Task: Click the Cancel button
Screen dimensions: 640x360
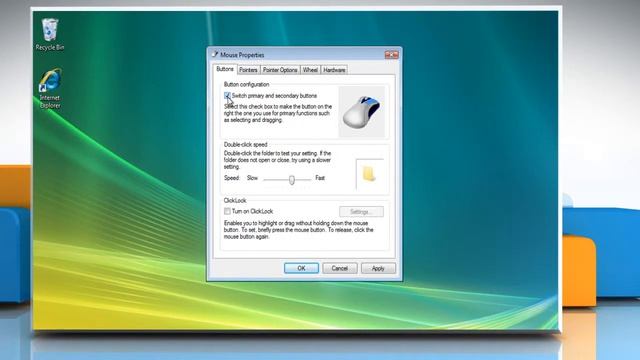Action: [x=340, y=268]
